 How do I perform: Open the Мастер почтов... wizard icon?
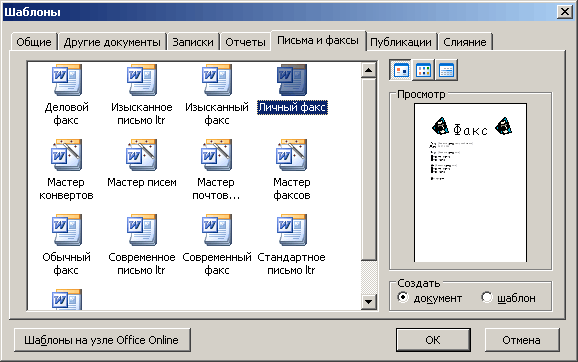(216, 155)
